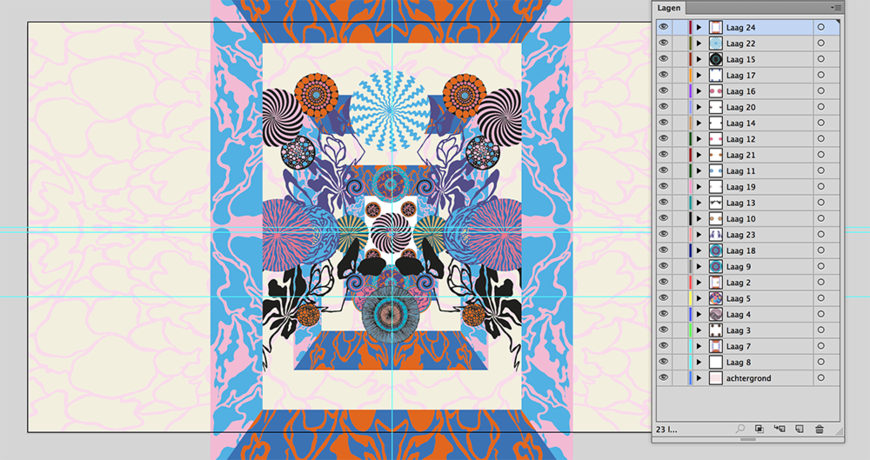The image size is (870, 460).
Task: Click the Create New Sublayer icon
Action: 779,429
